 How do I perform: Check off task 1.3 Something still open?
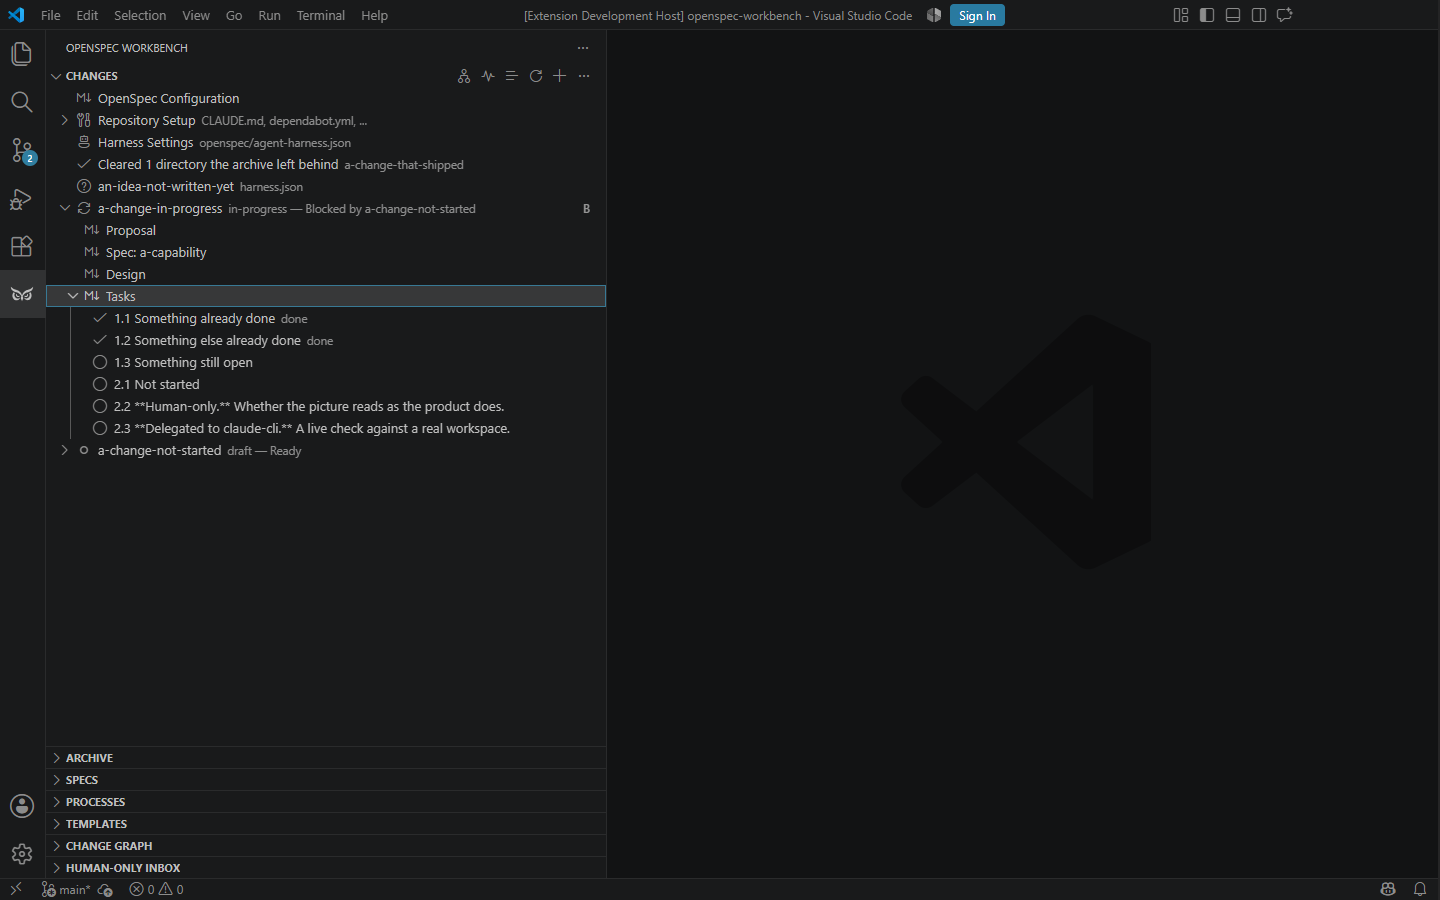coord(100,362)
